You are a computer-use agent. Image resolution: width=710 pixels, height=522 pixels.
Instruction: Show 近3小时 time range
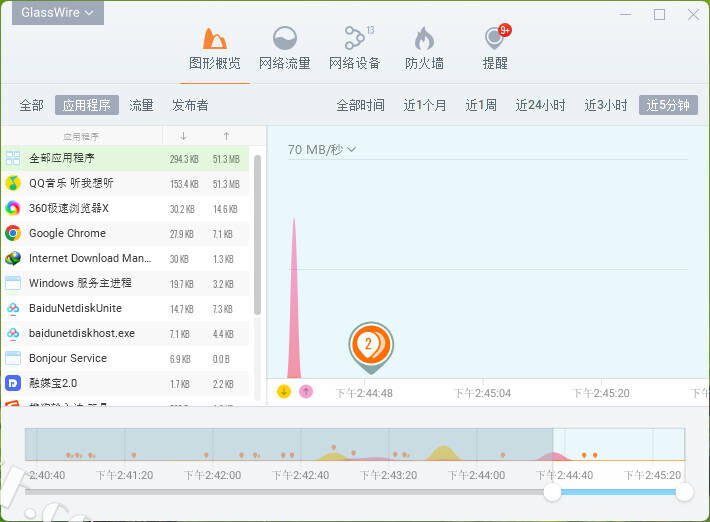click(606, 105)
